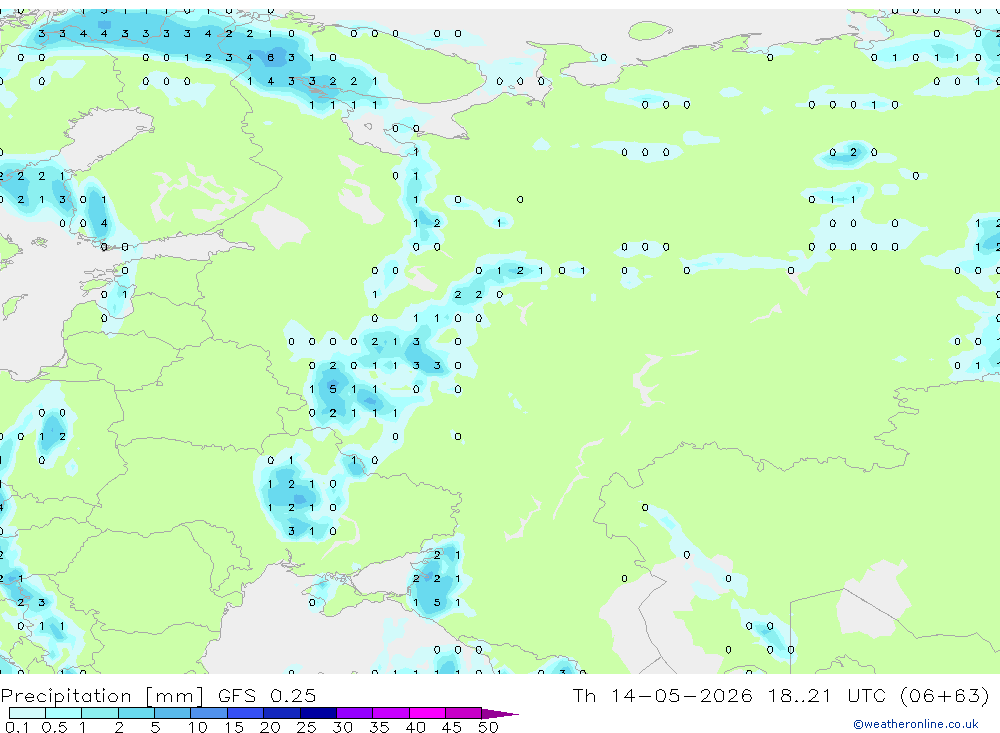The image size is (1000, 733).
Task: Select the legend scale label '45'
Action: pyautogui.click(x=452, y=727)
